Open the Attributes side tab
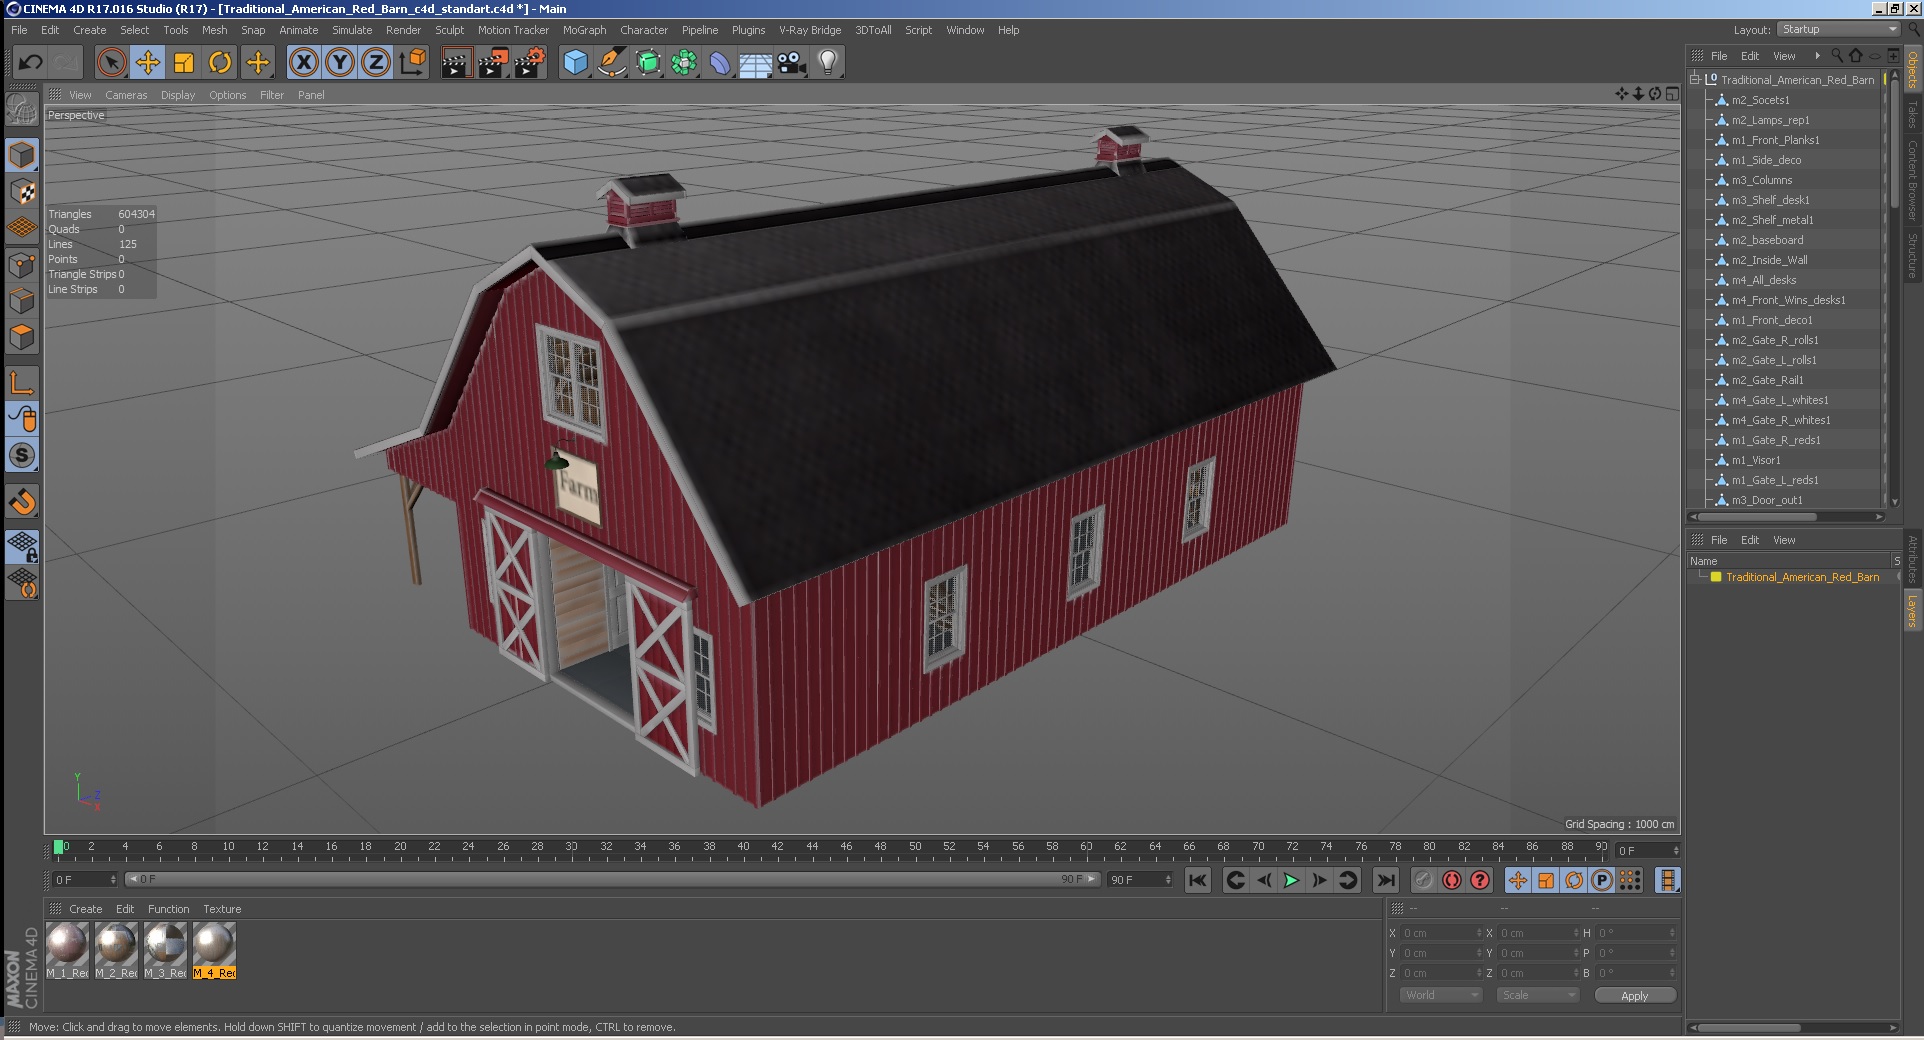1924x1040 pixels. tap(1913, 559)
